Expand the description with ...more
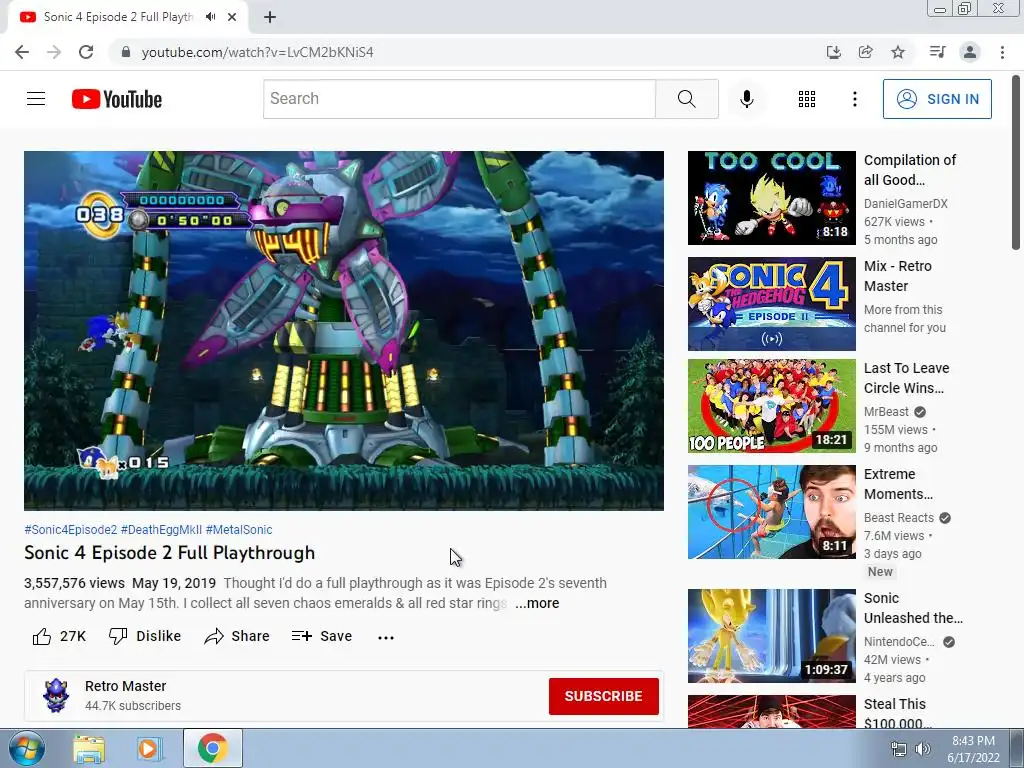Screen dimensions: 1024x768 click(537, 603)
